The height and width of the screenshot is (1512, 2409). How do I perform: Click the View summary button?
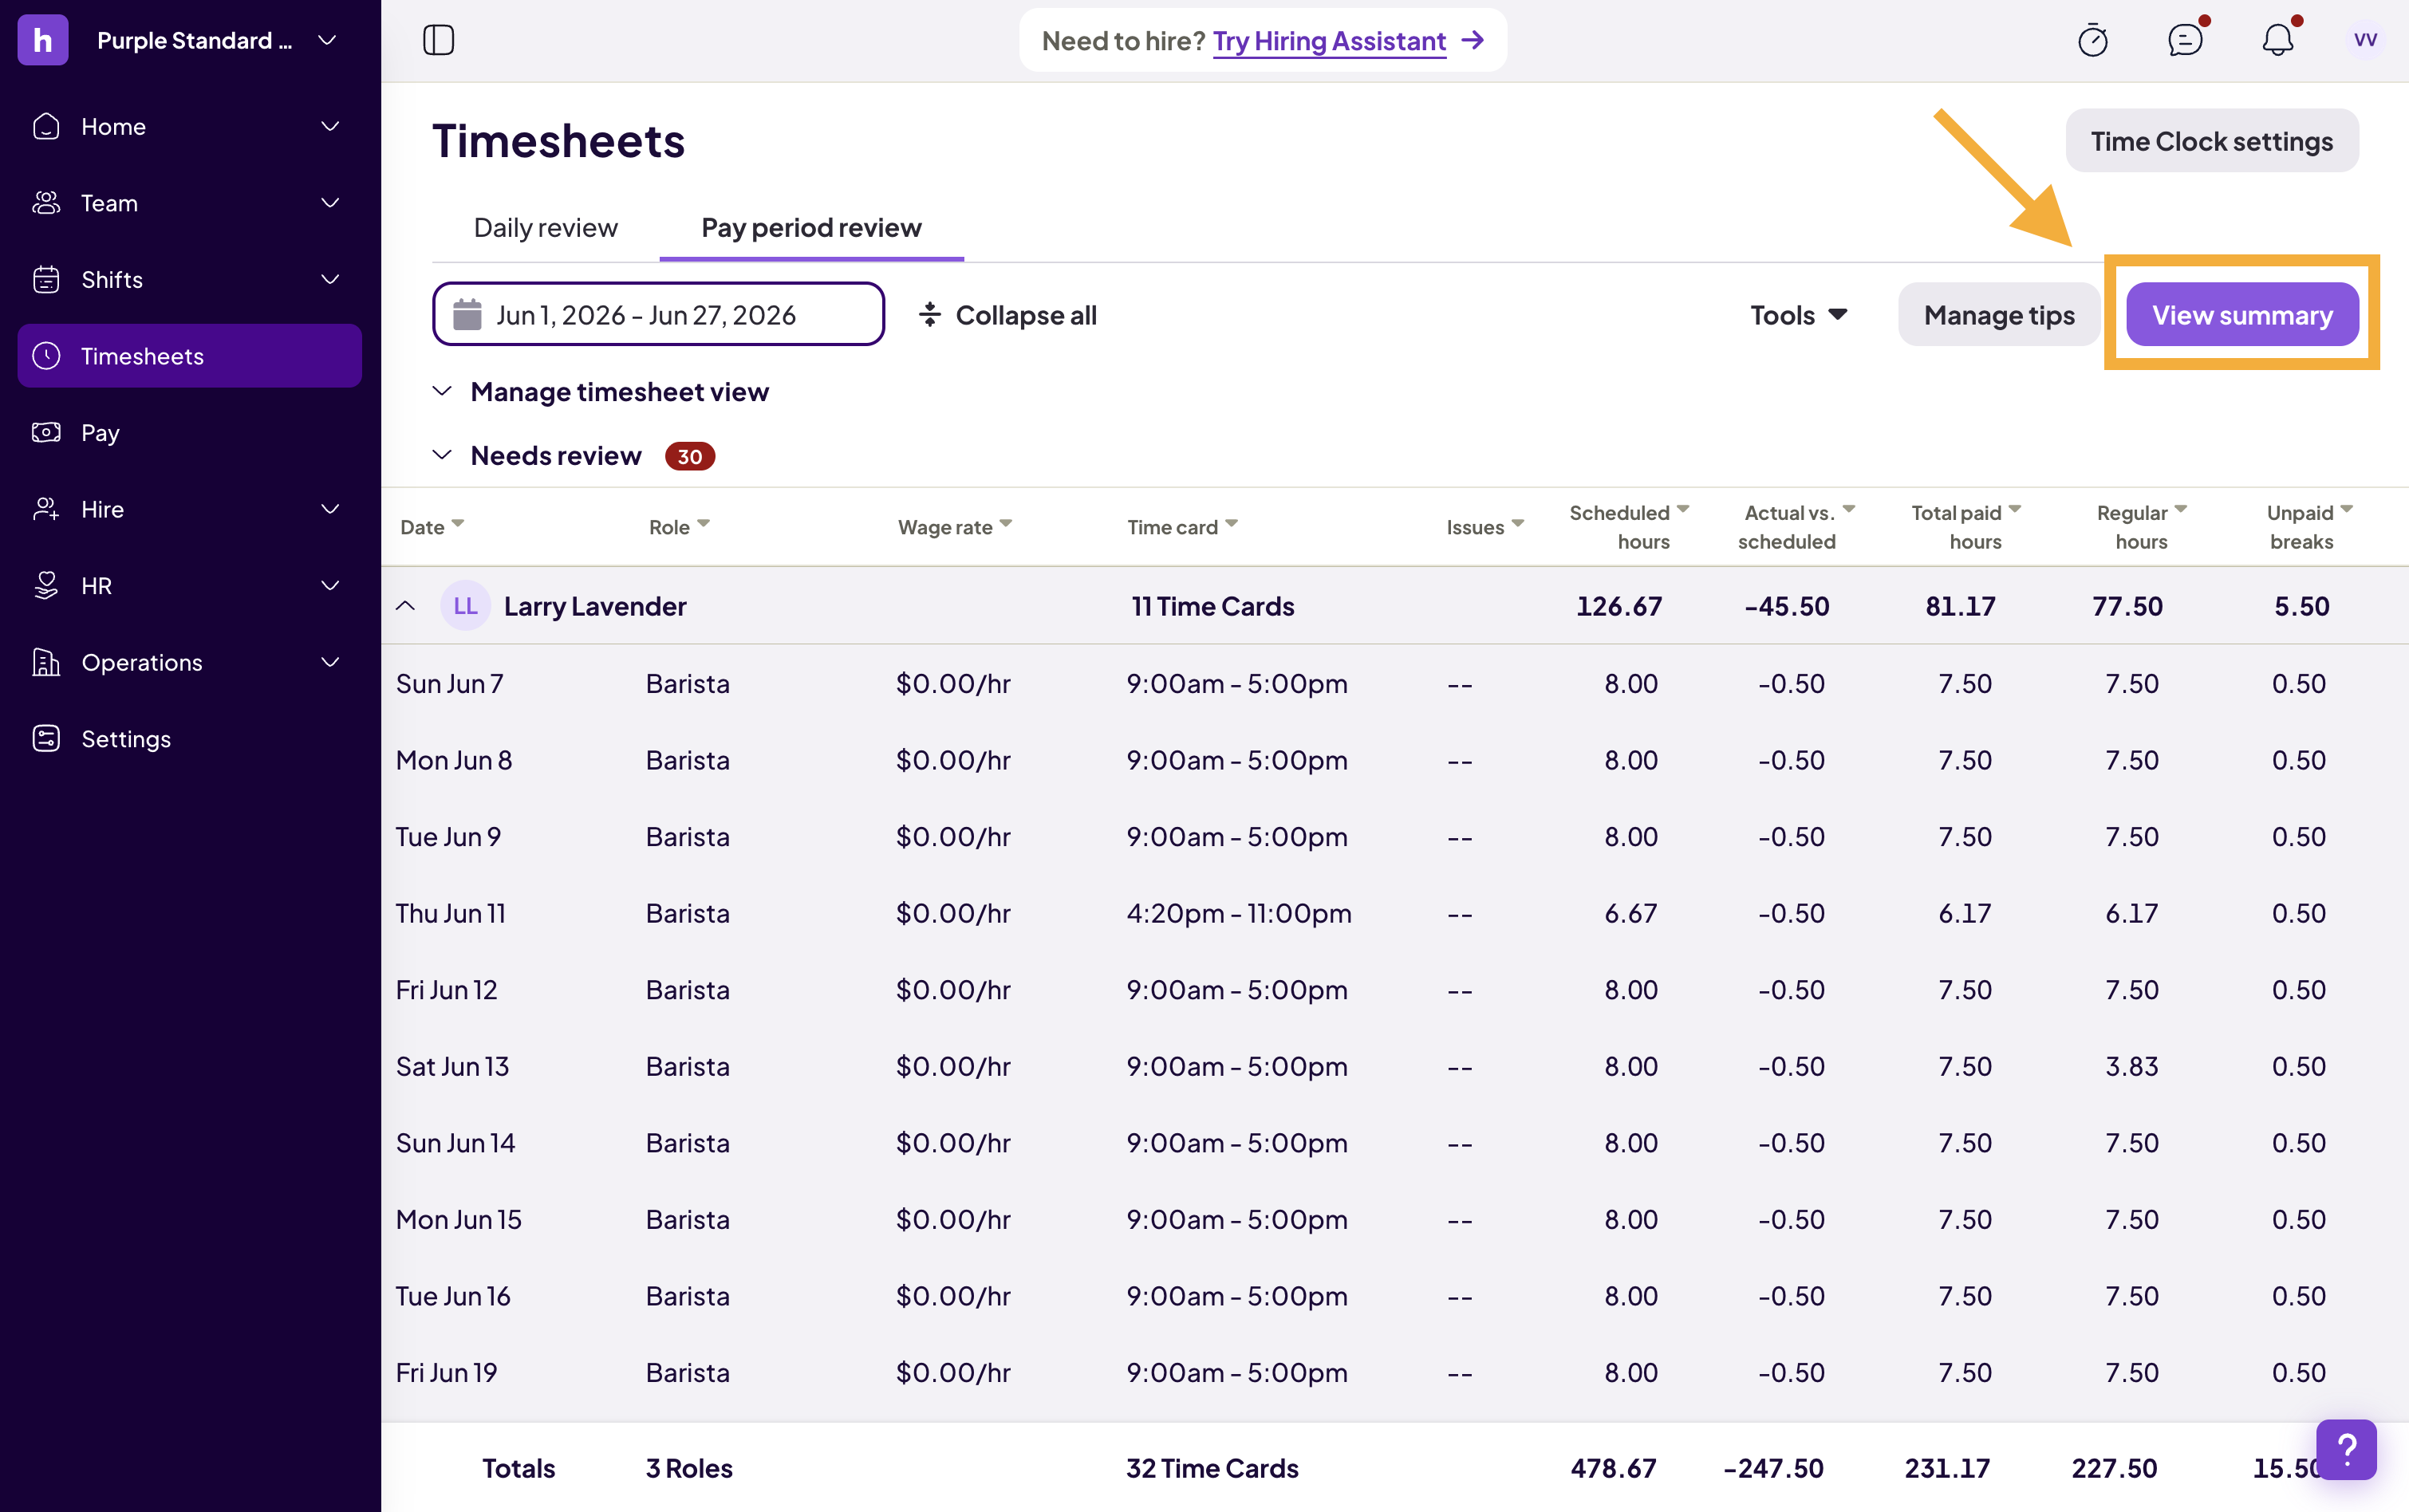point(2242,315)
